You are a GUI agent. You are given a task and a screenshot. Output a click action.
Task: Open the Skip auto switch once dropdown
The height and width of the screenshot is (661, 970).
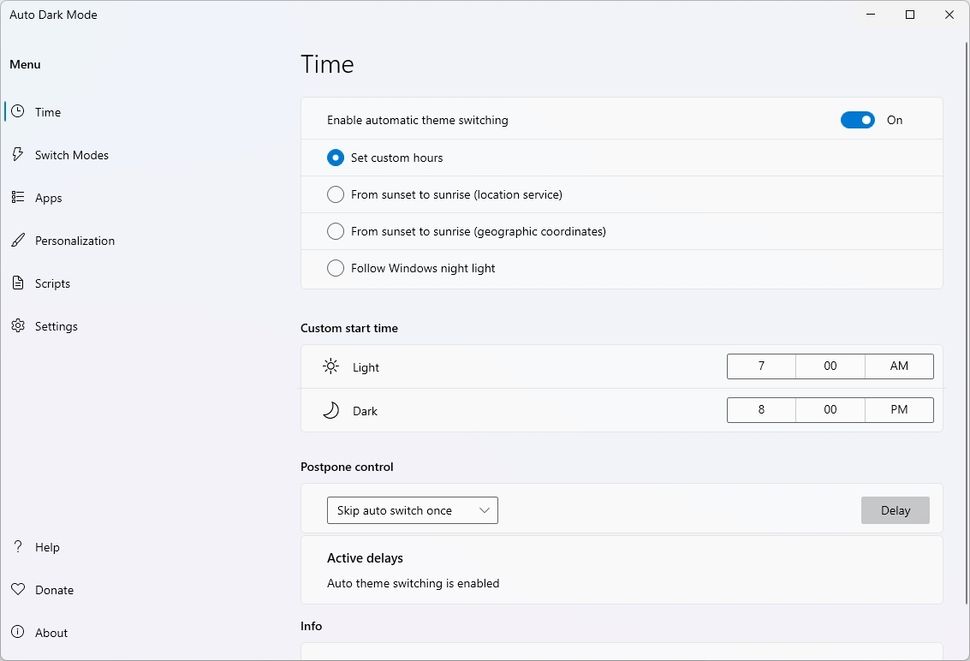pyautogui.click(x=412, y=510)
